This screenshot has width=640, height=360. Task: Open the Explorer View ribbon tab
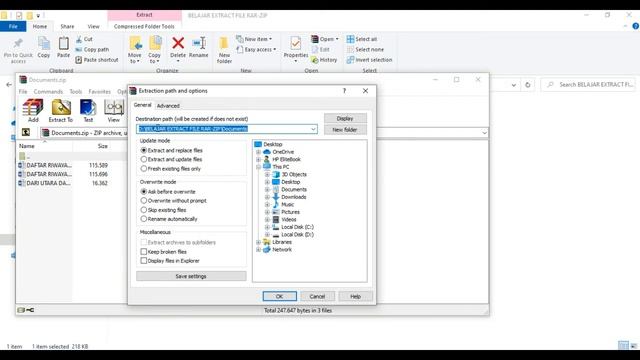tap(93, 26)
